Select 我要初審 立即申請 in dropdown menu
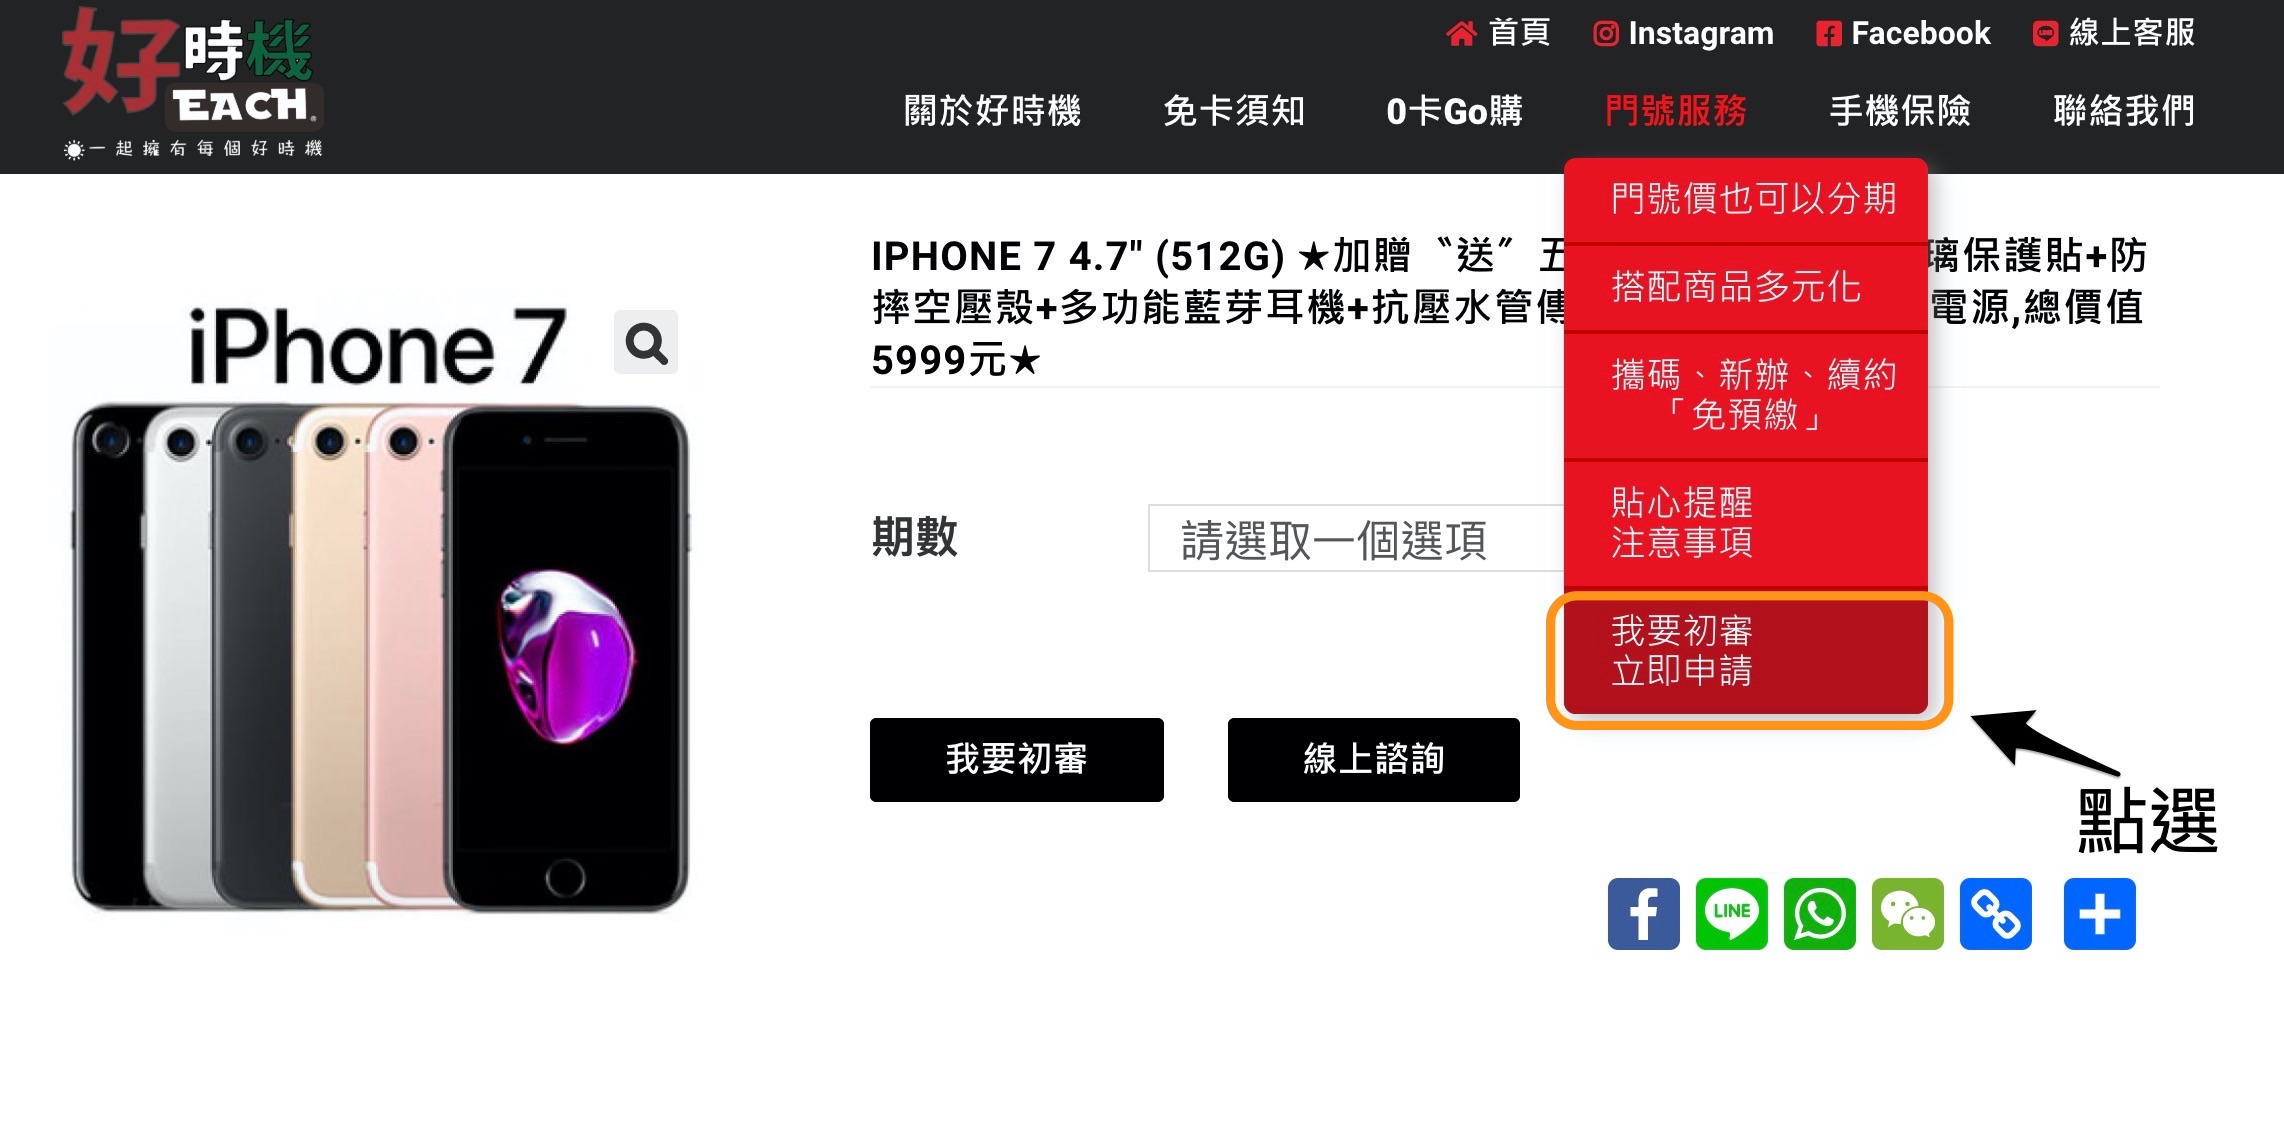This screenshot has height=1126, width=2284. 1746,651
